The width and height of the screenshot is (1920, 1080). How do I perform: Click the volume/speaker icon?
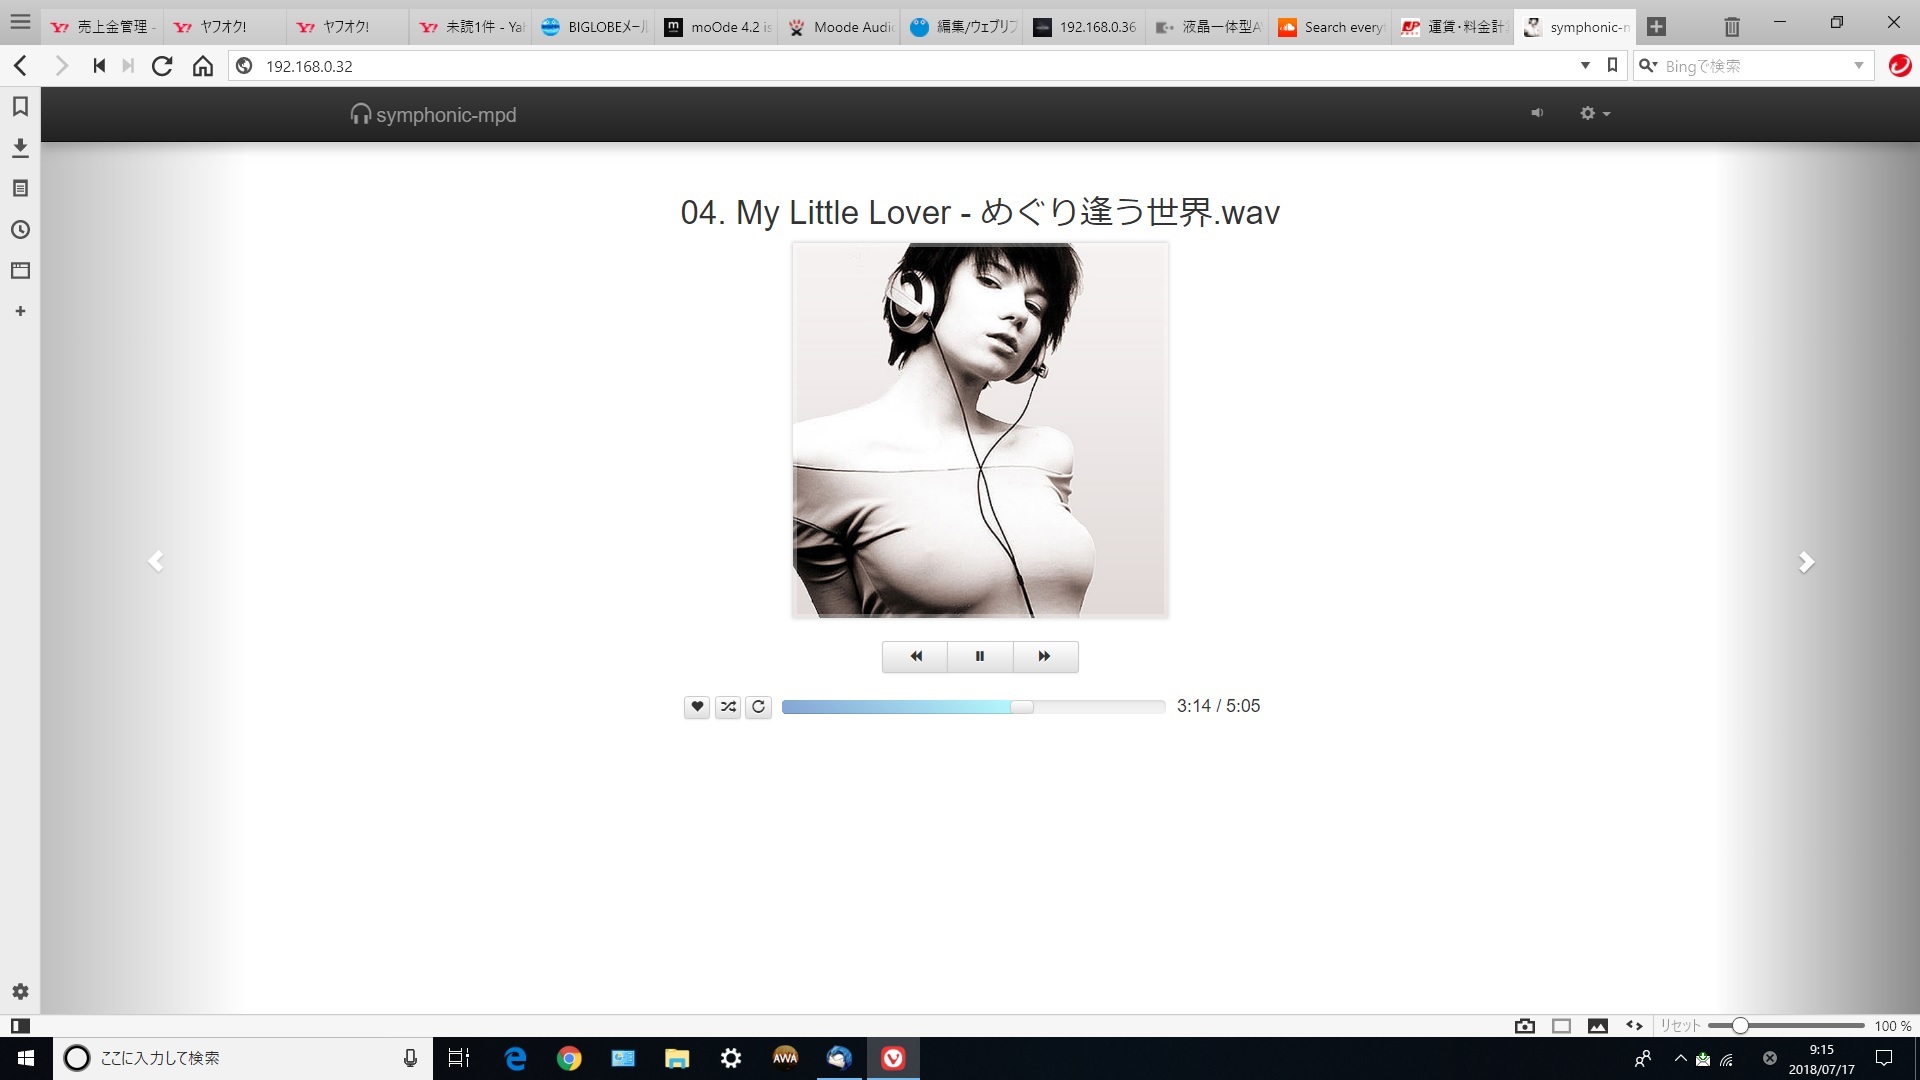pyautogui.click(x=1536, y=113)
